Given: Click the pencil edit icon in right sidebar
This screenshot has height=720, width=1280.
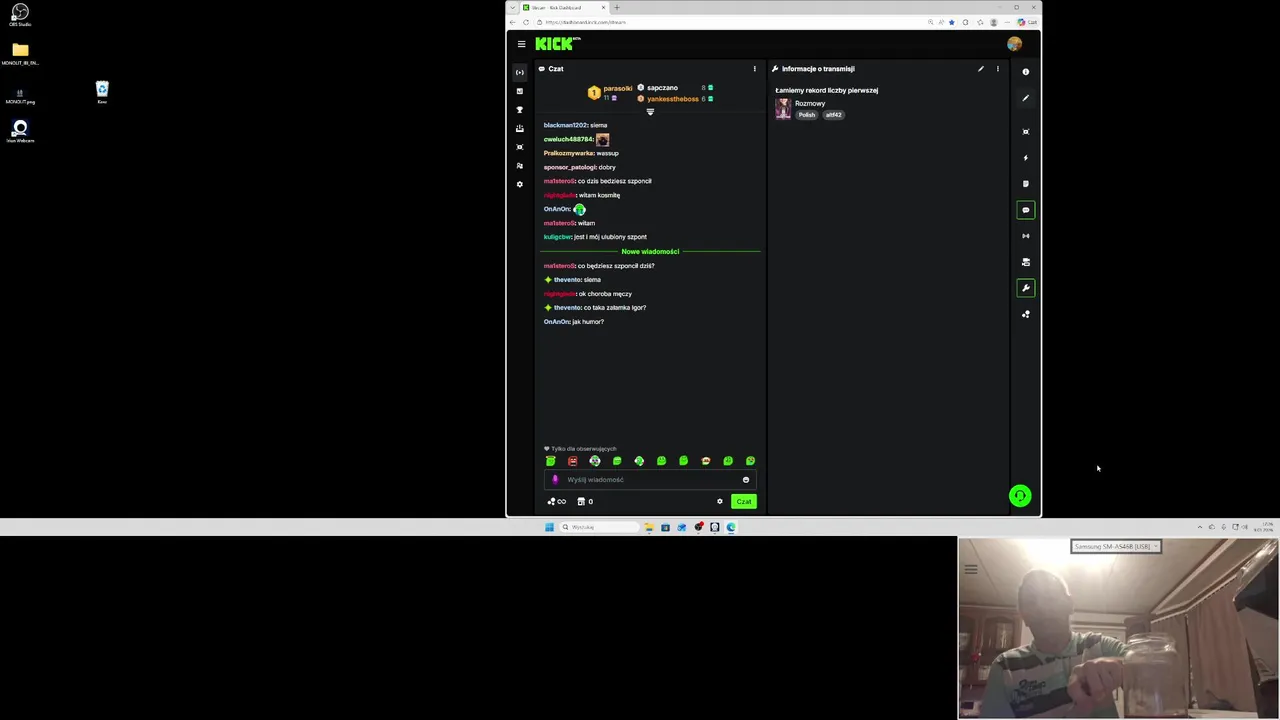Looking at the screenshot, I should pyautogui.click(x=1025, y=98).
